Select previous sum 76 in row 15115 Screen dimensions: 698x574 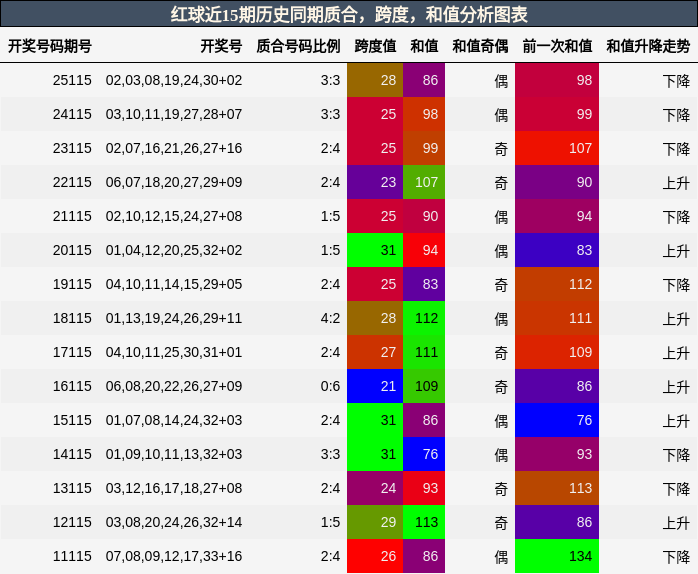point(557,420)
